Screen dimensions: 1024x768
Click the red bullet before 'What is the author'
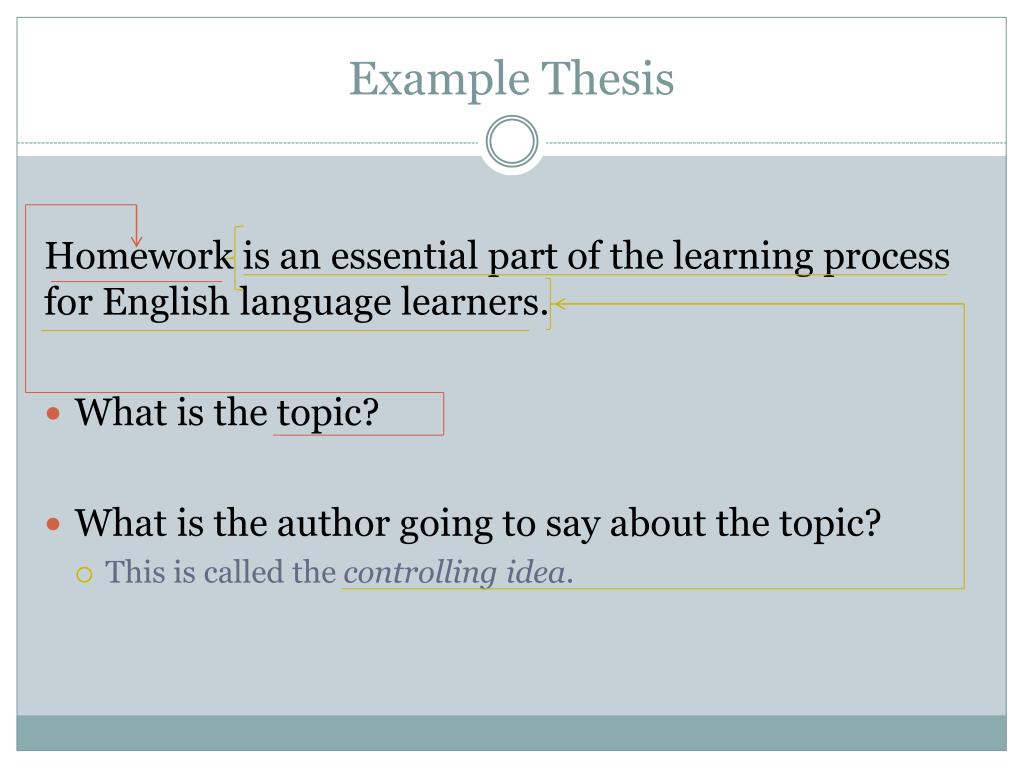pyautogui.click(x=54, y=524)
